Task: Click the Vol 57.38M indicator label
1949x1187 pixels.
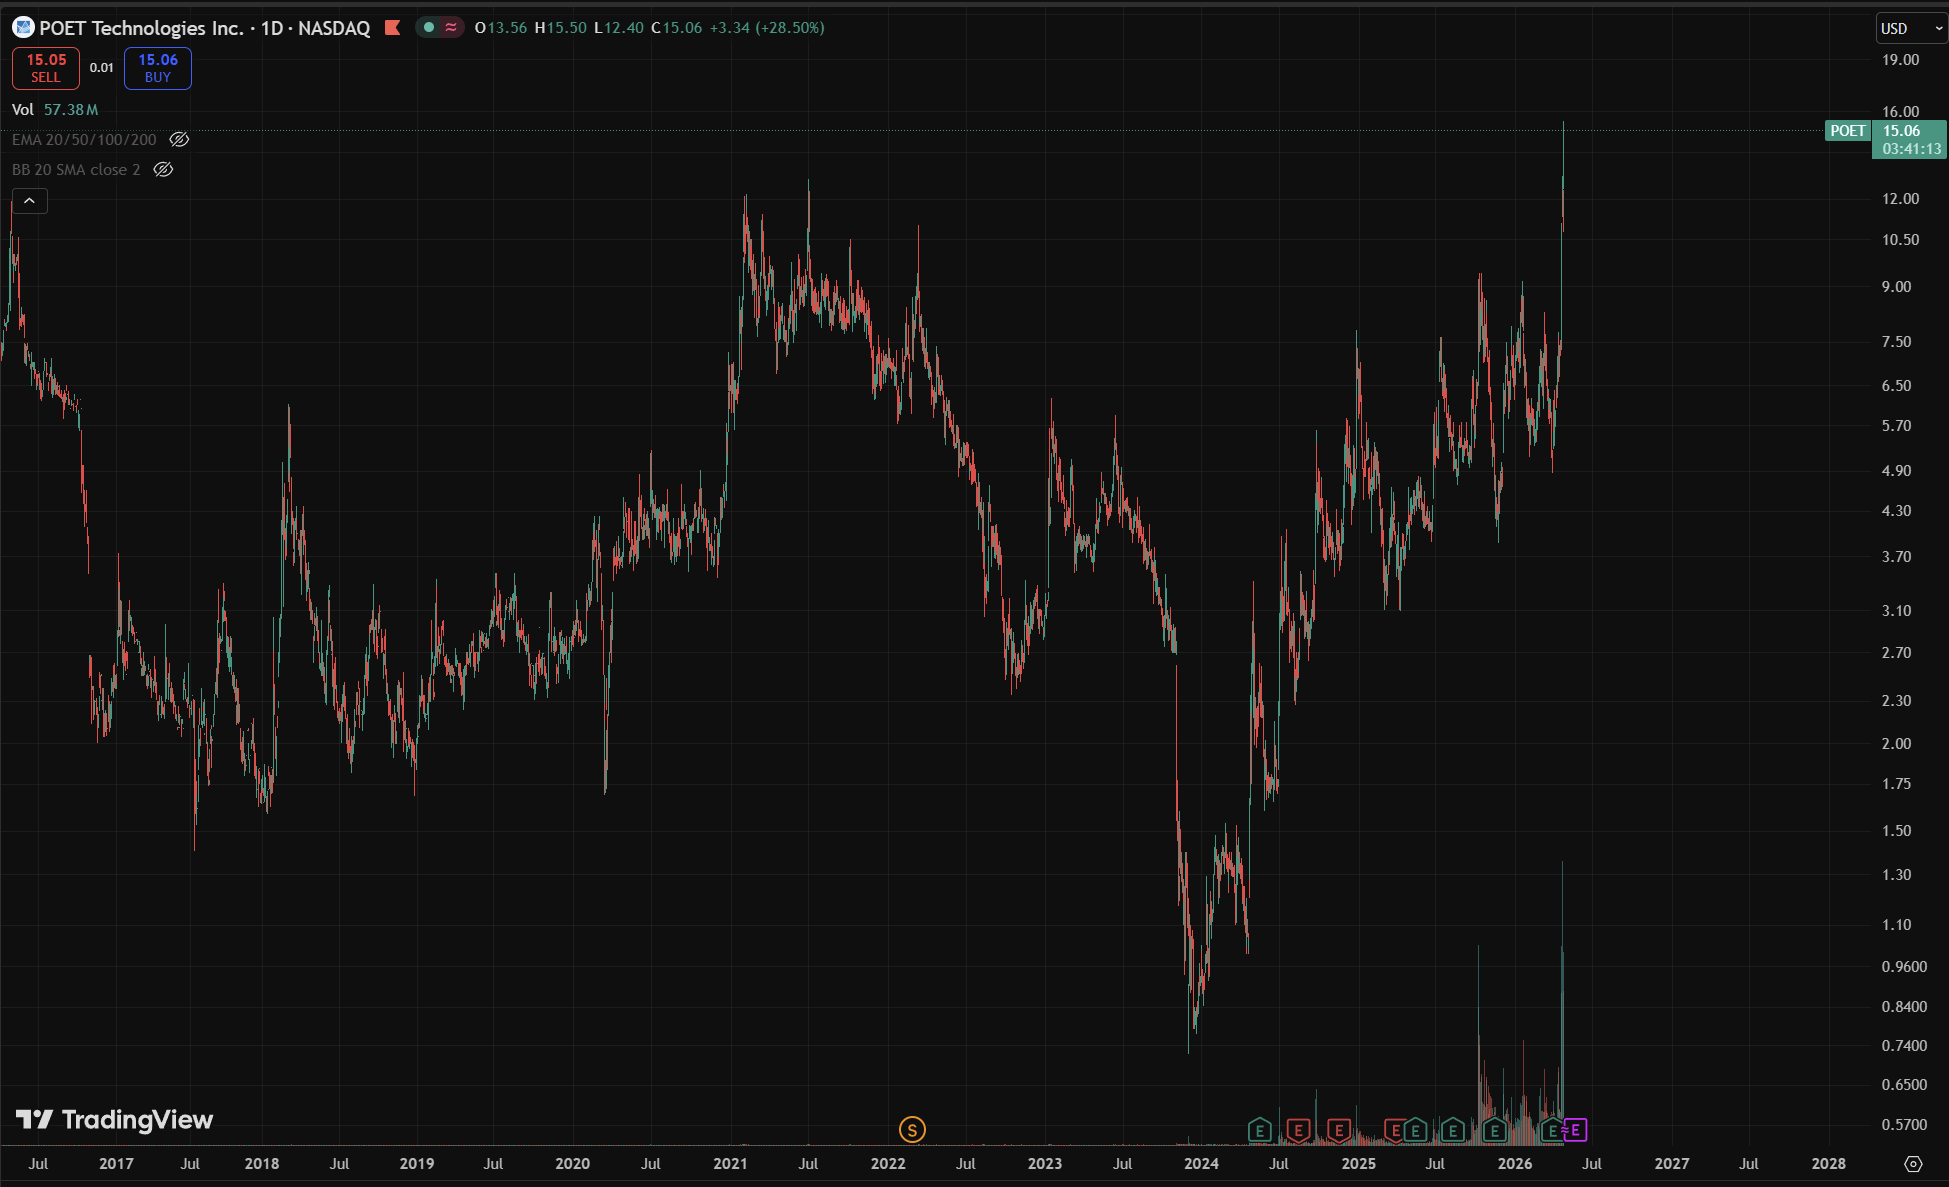Action: coord(55,110)
